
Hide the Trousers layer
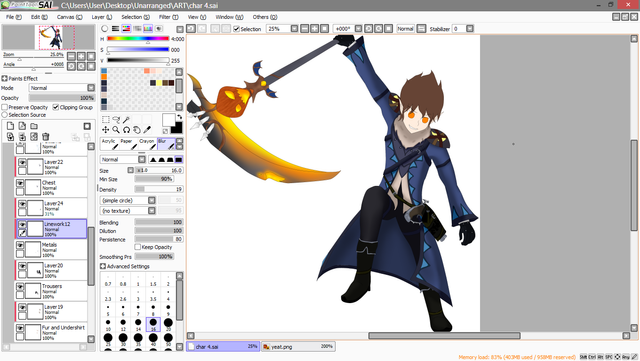pyautogui.click(x=20, y=286)
